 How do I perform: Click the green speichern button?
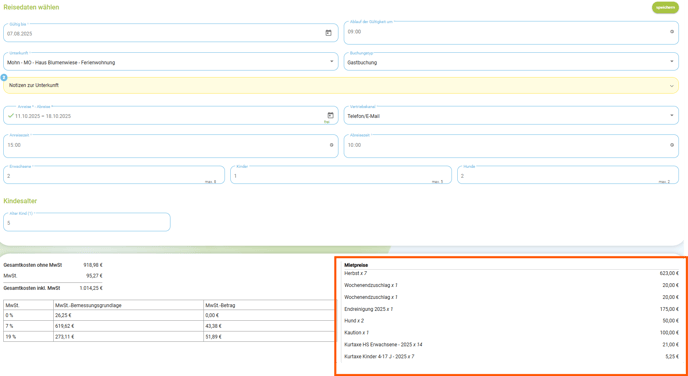point(665,7)
